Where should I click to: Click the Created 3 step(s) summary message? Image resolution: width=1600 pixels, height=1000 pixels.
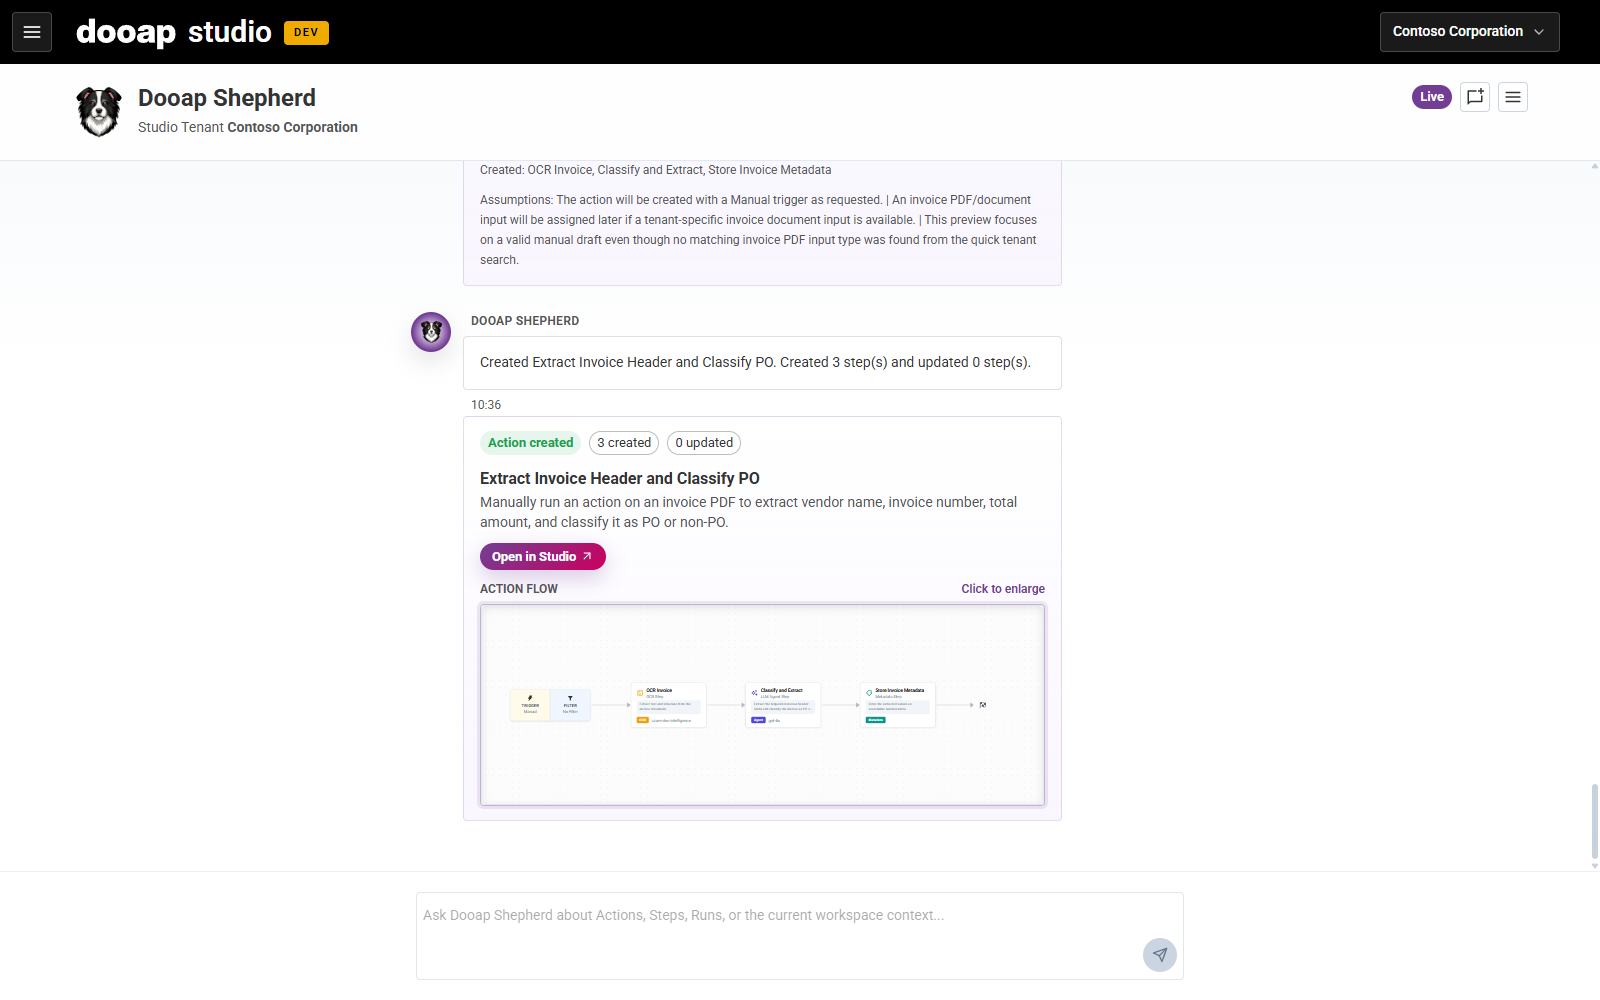coord(762,363)
